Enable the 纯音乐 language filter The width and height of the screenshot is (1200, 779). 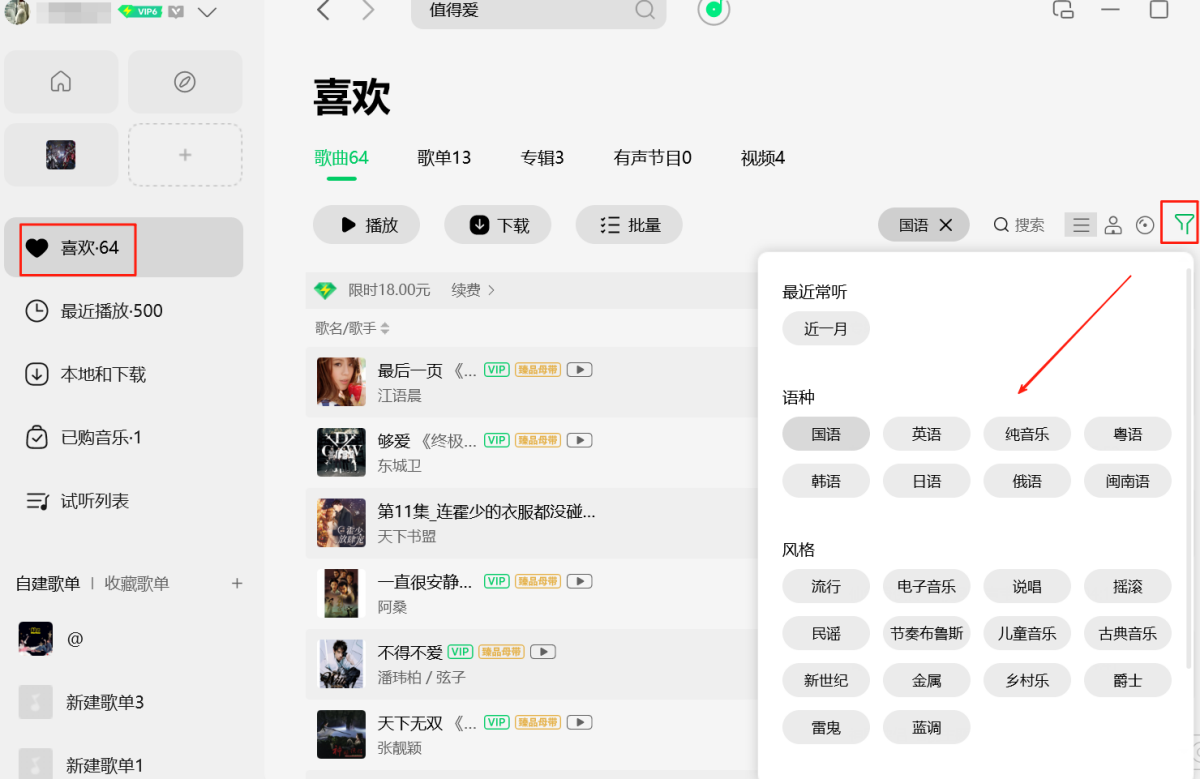click(1027, 433)
